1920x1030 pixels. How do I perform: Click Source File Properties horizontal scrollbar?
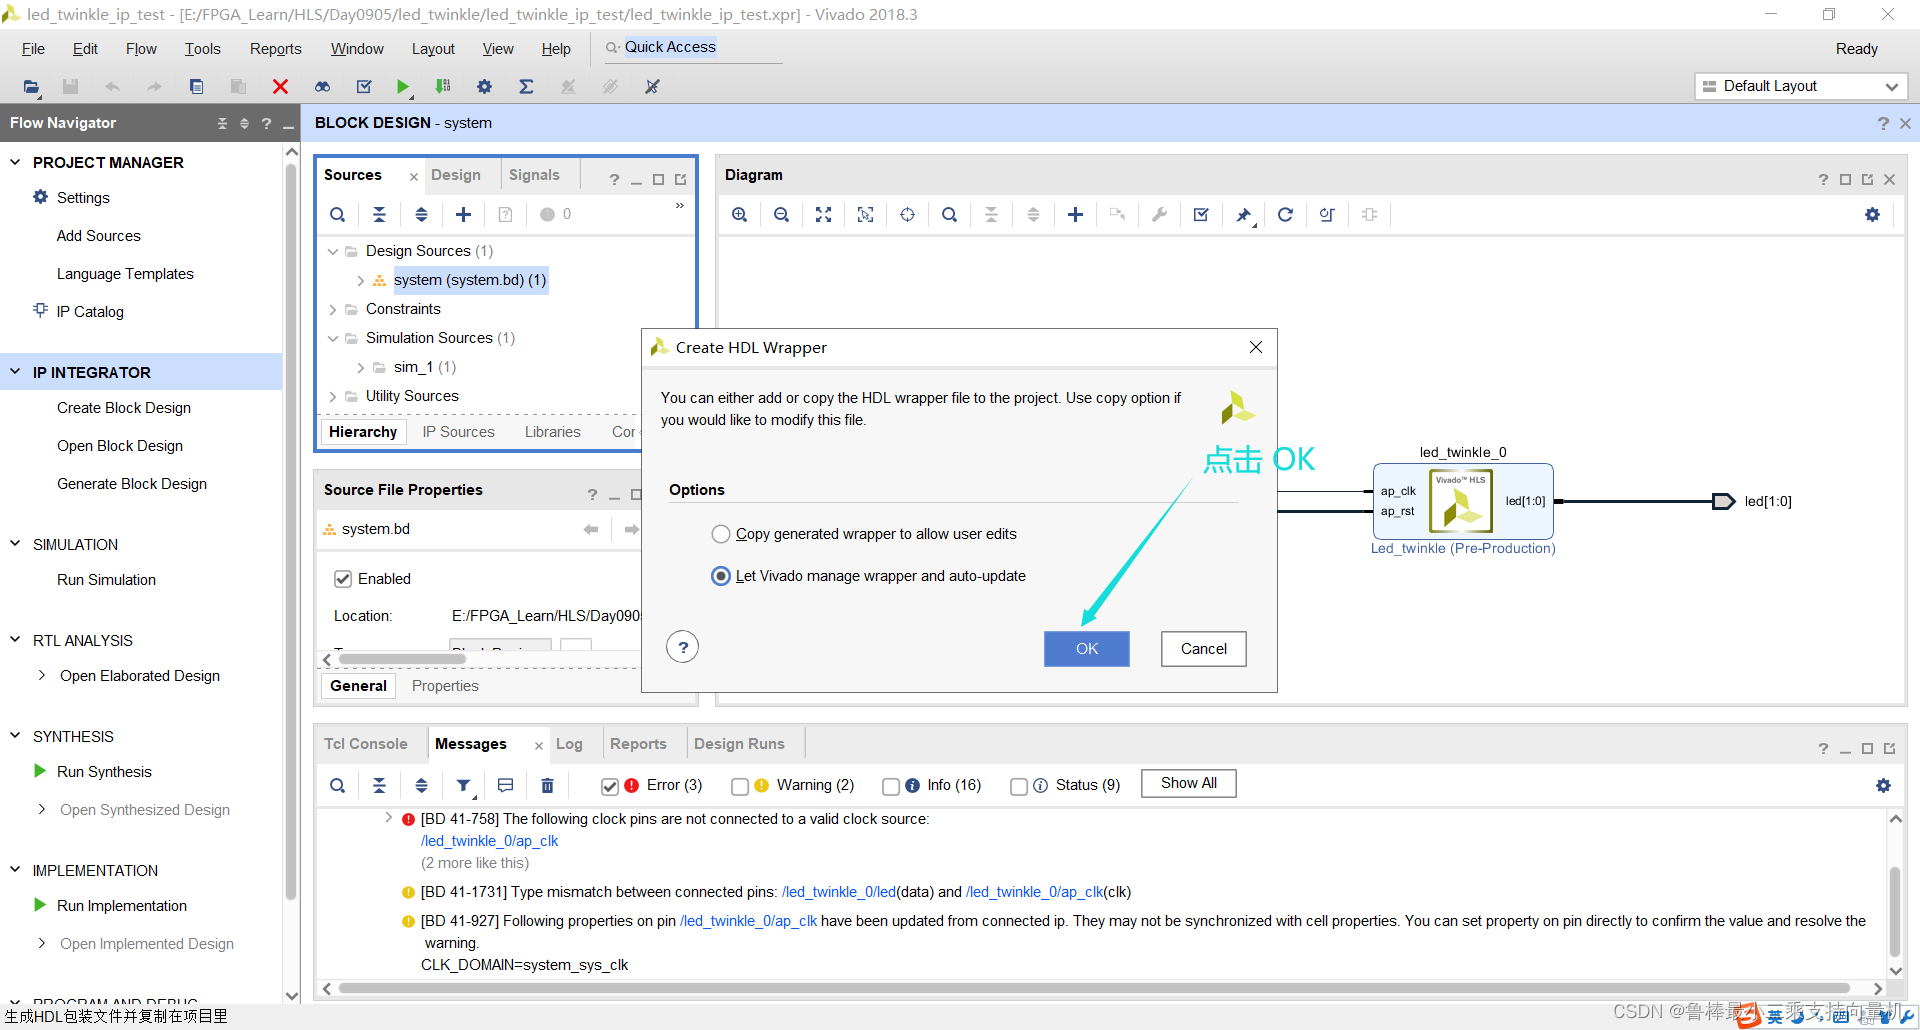coord(402,659)
